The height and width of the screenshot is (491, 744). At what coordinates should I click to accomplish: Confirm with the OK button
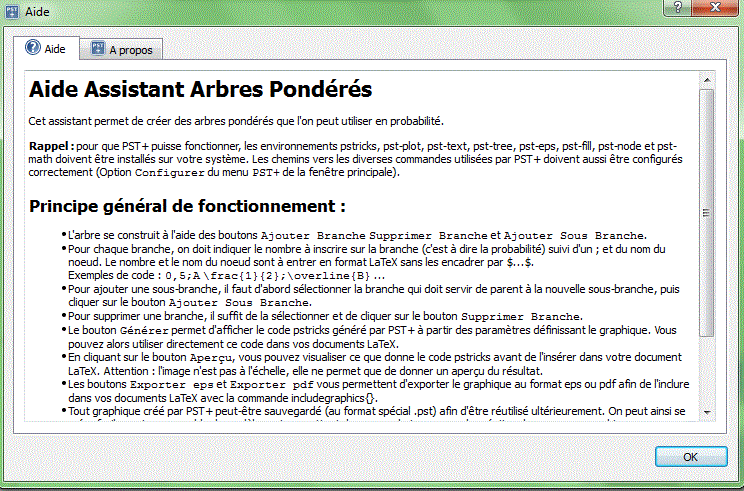tap(691, 456)
